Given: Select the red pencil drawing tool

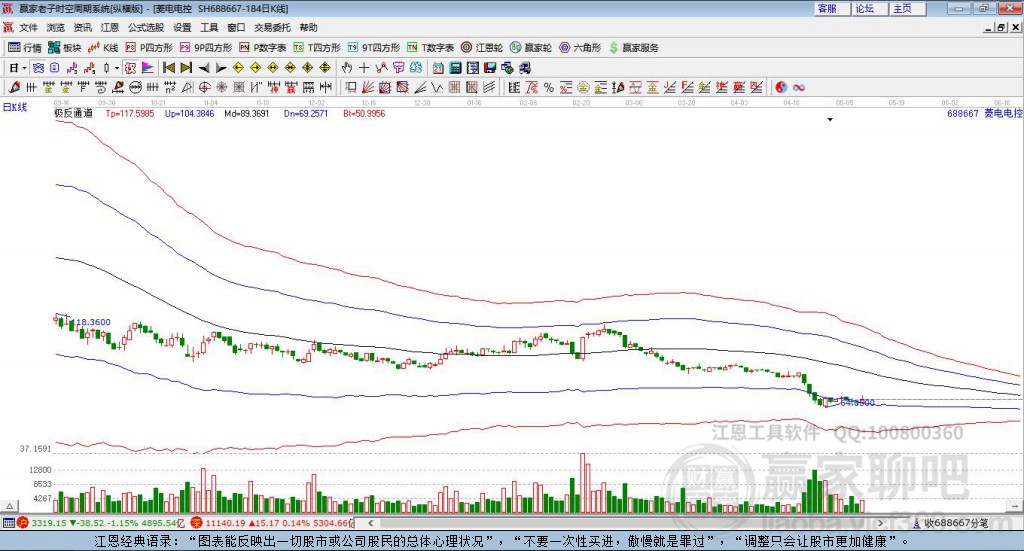Looking at the screenshot, I should coord(14,87).
